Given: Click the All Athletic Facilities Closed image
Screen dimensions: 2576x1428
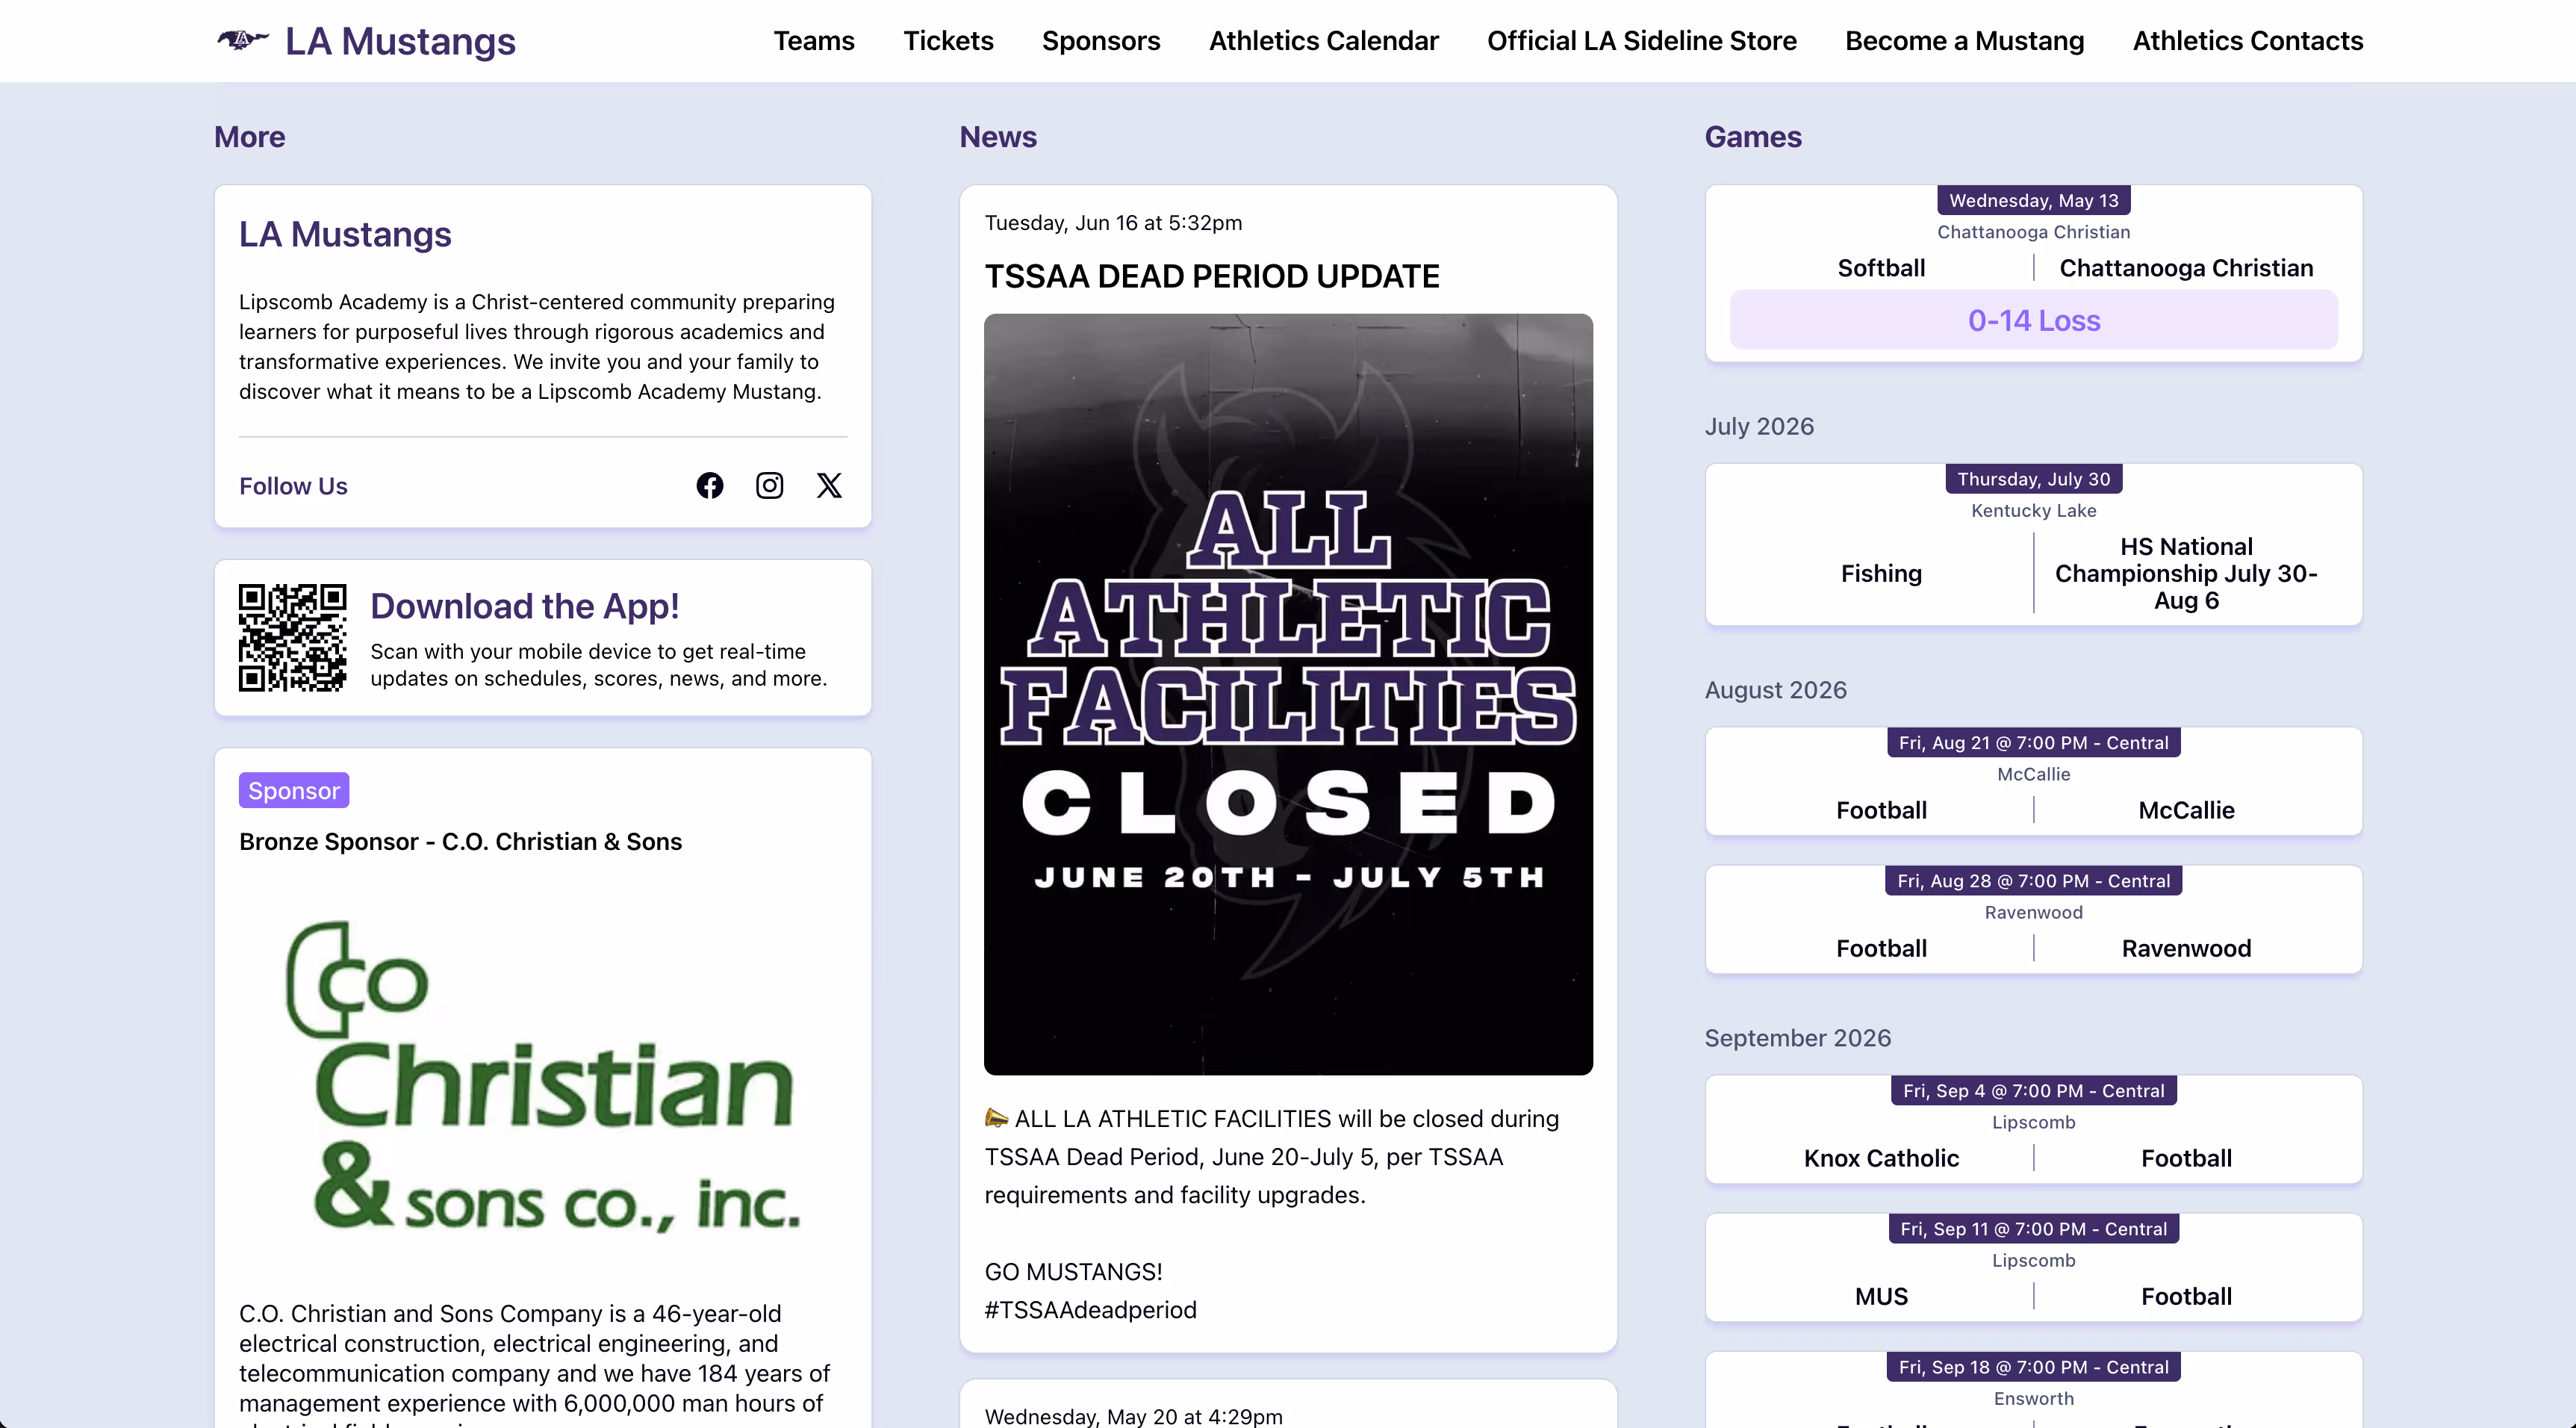Looking at the screenshot, I should tap(1288, 694).
